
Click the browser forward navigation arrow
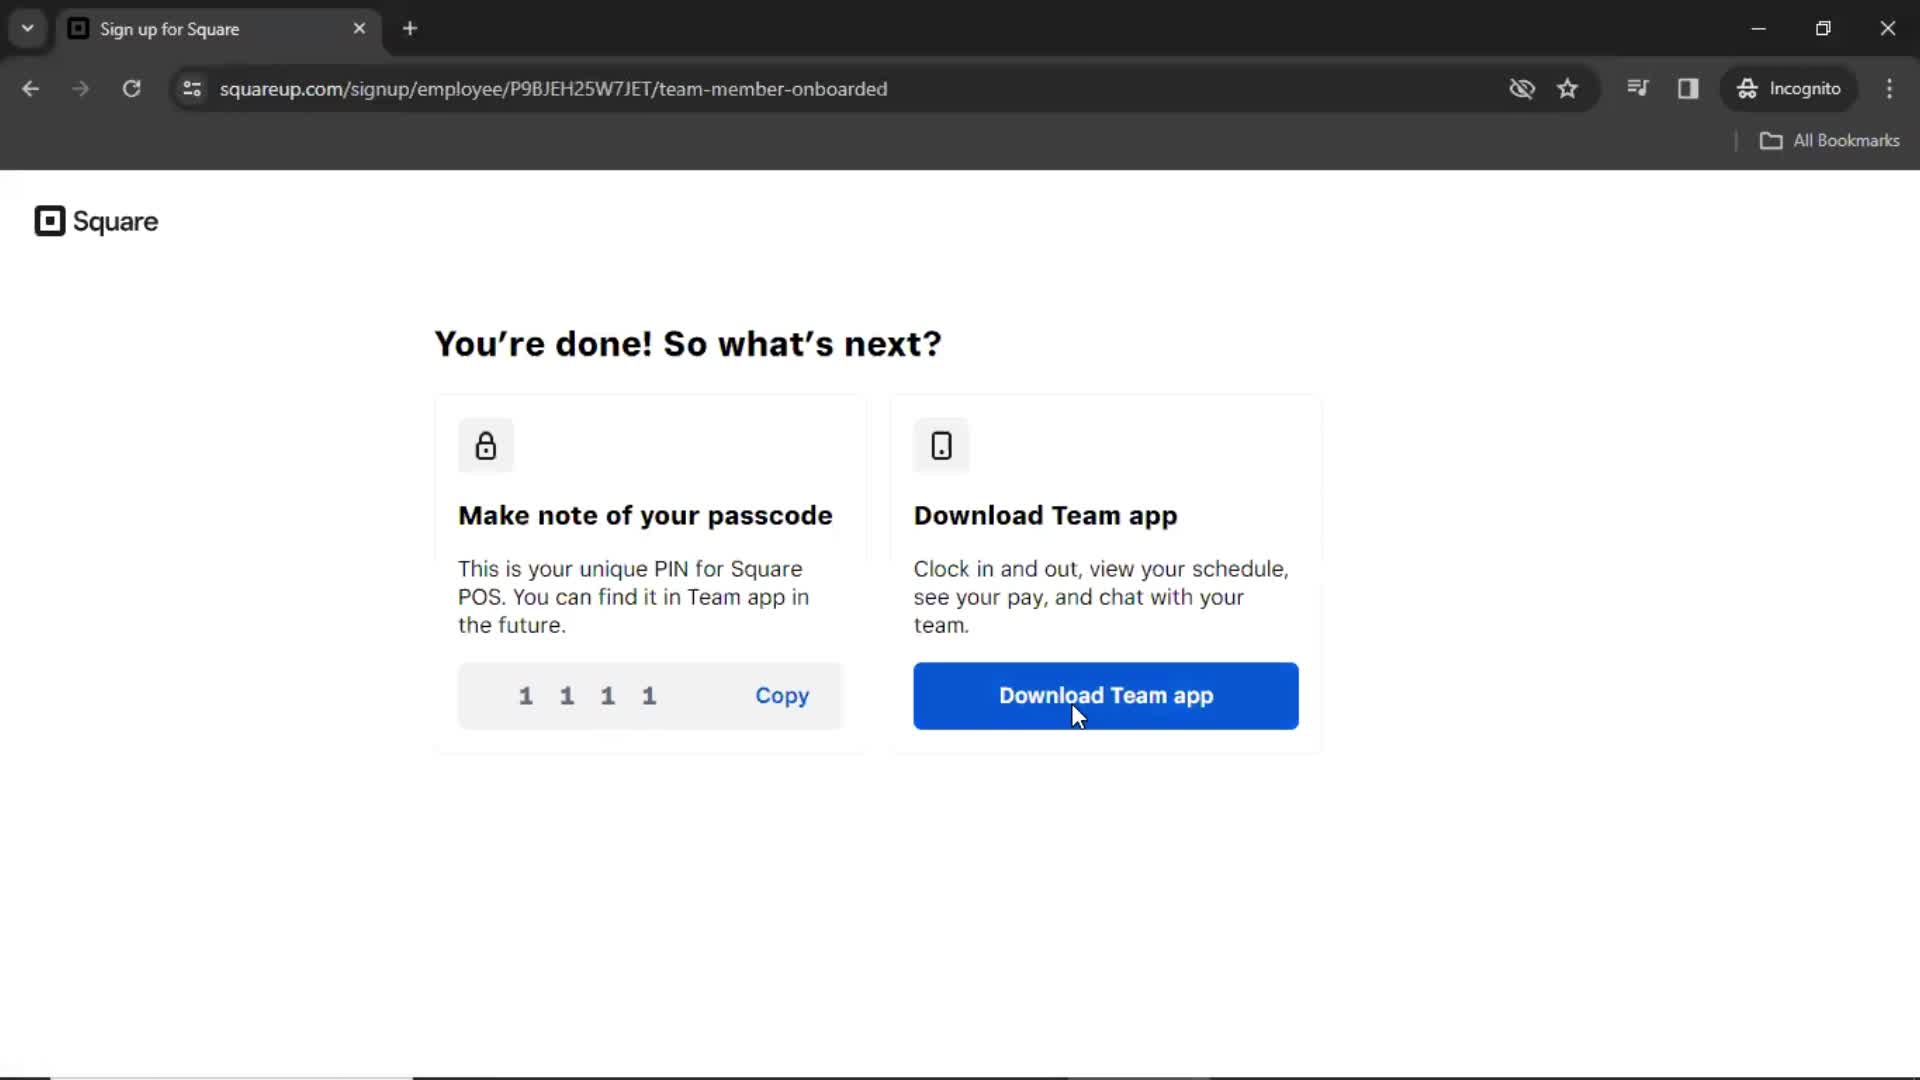(x=79, y=88)
